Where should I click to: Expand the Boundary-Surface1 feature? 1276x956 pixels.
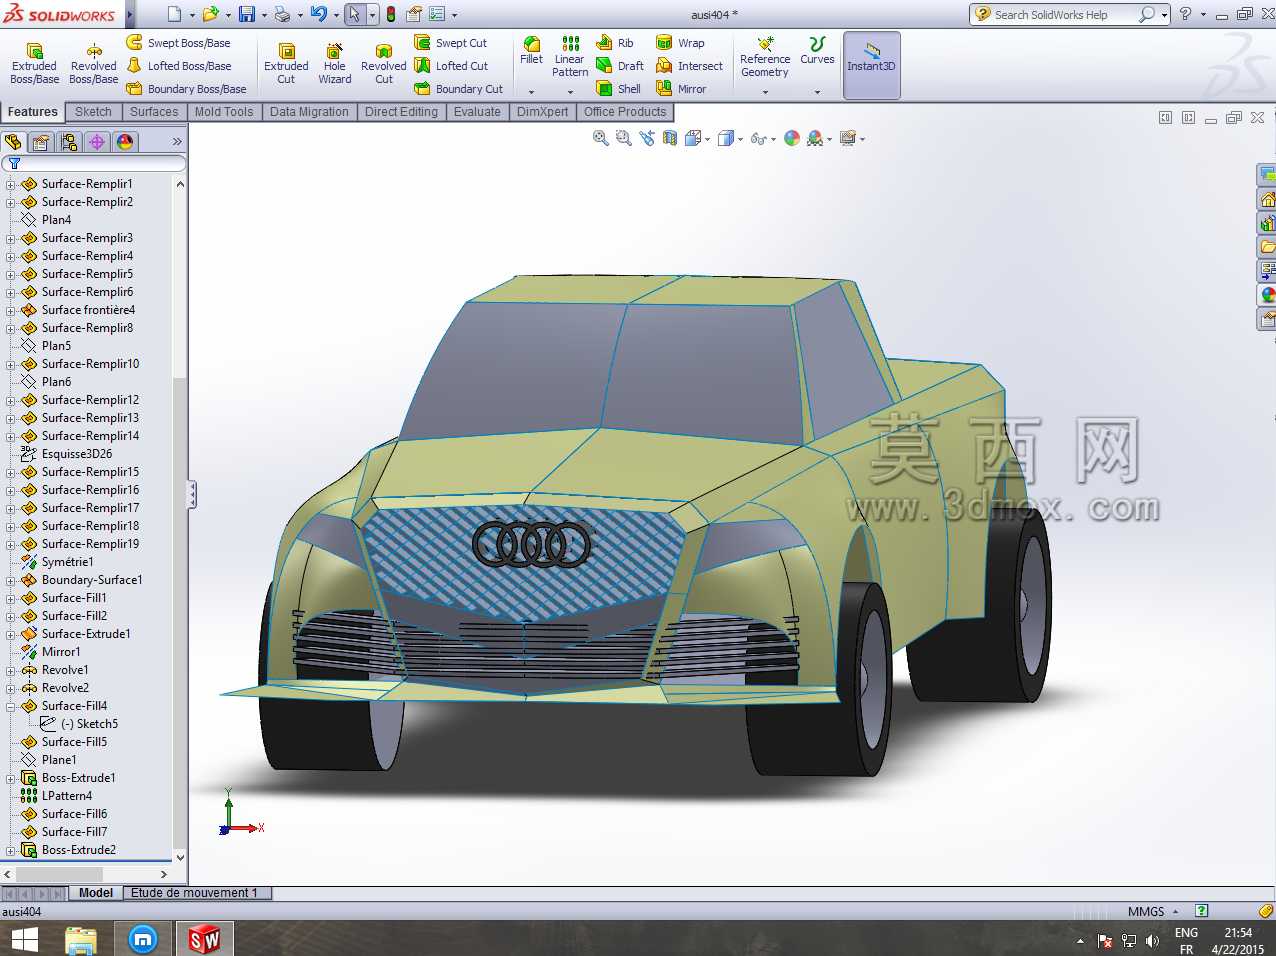click(10, 580)
